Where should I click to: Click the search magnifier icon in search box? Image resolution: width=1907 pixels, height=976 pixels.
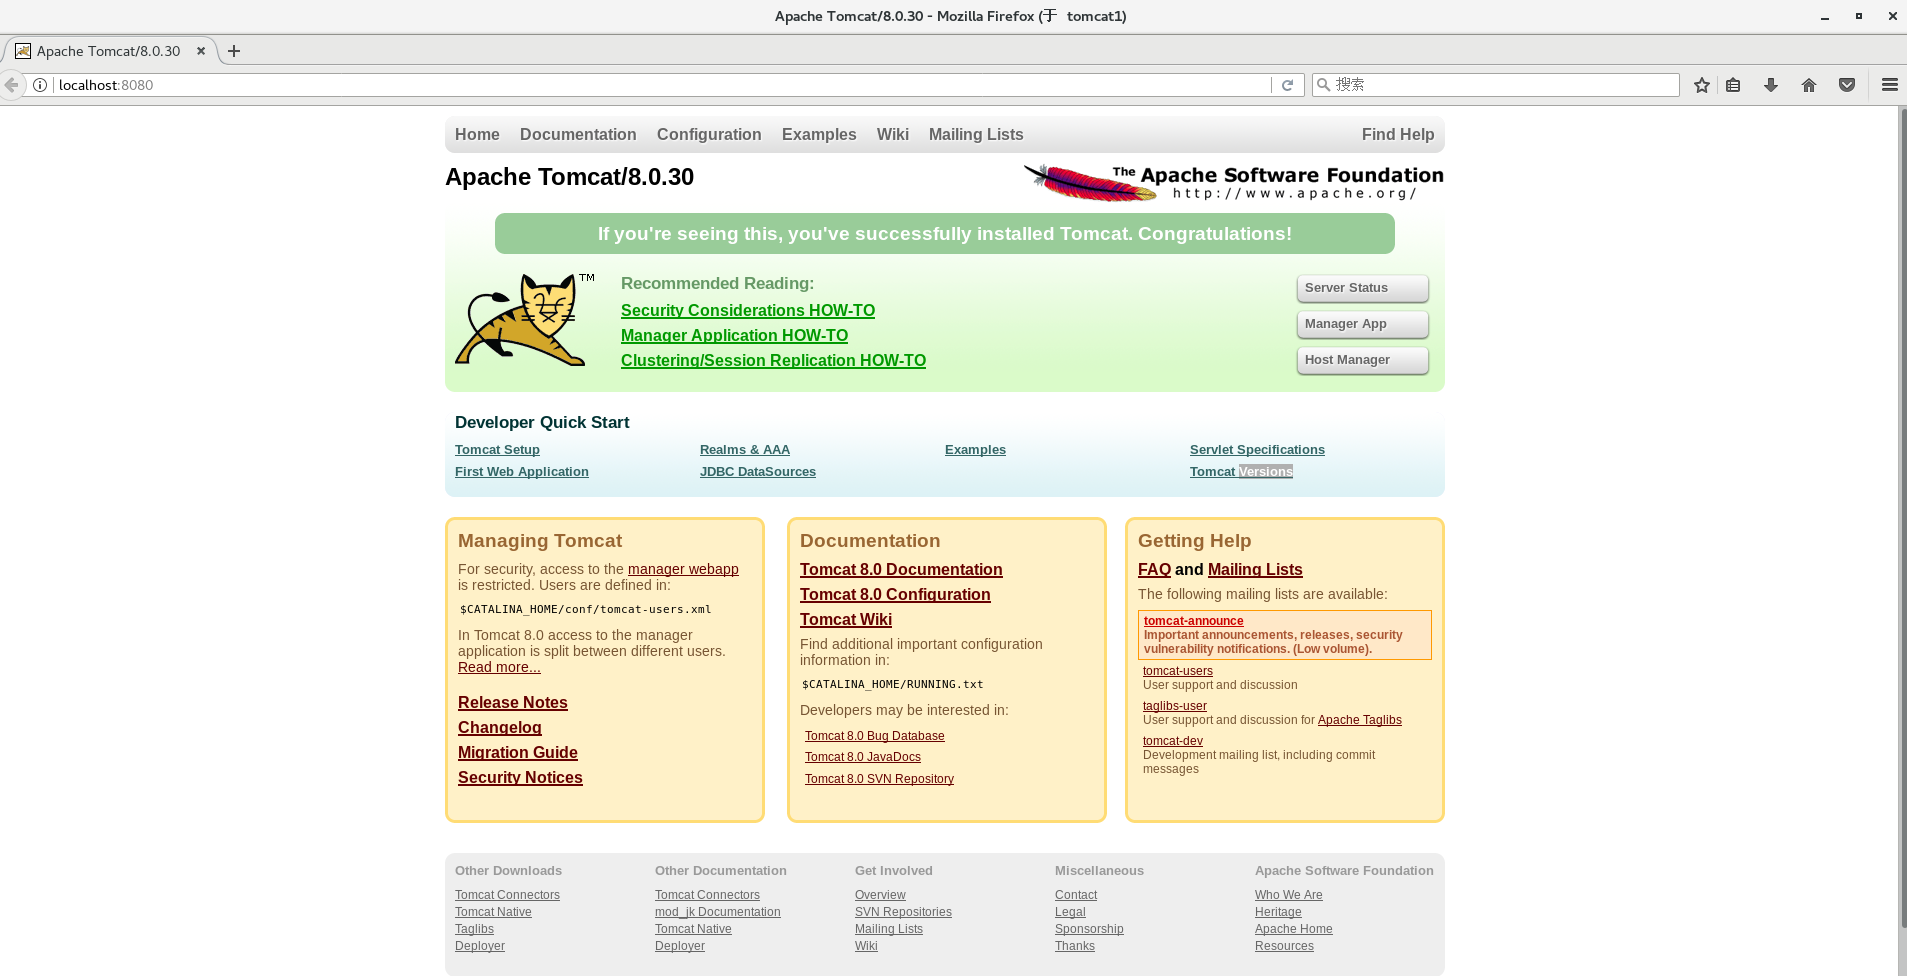coord(1323,85)
